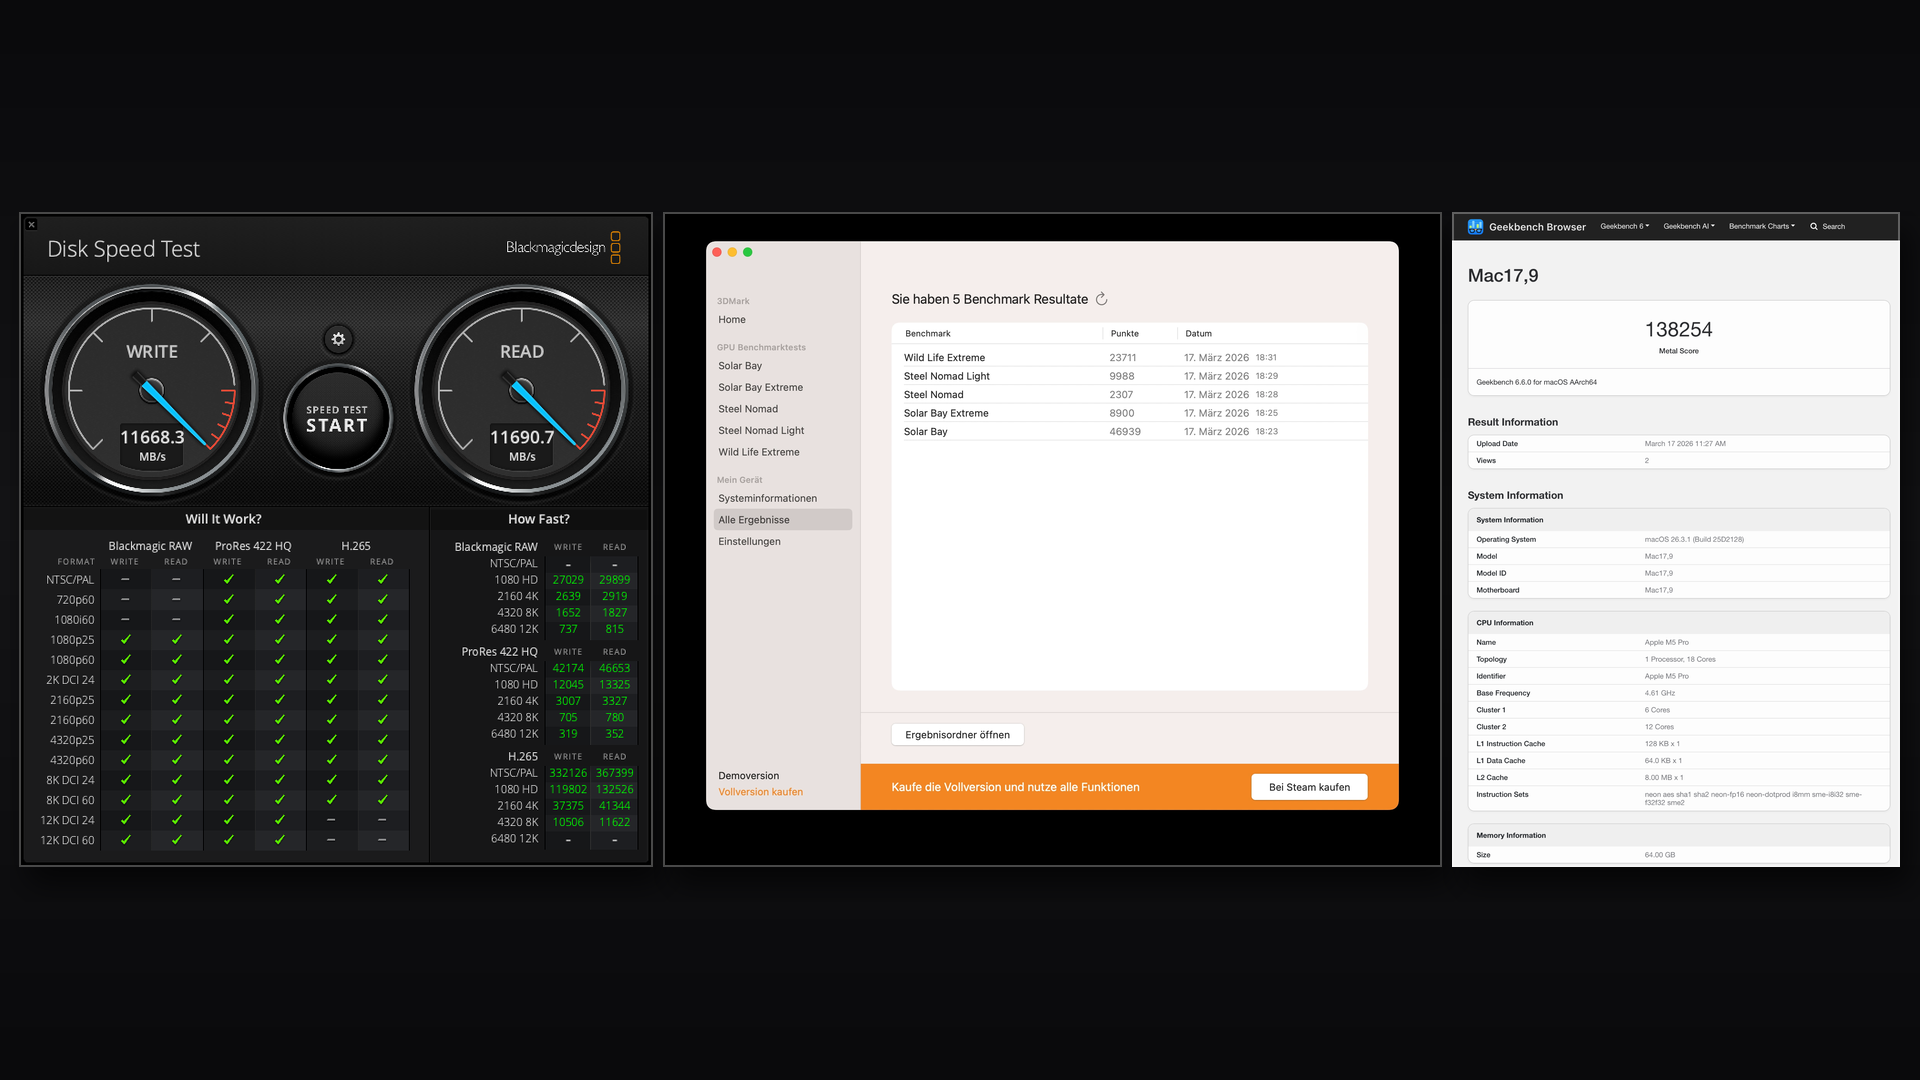Open Disk Speed Test settings gear
The height and width of the screenshot is (1080, 1920).
coord(338,339)
